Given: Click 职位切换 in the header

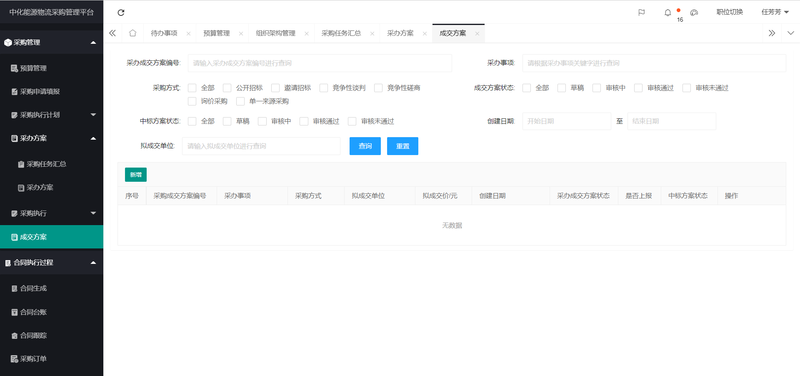Looking at the screenshot, I should coord(730,12).
